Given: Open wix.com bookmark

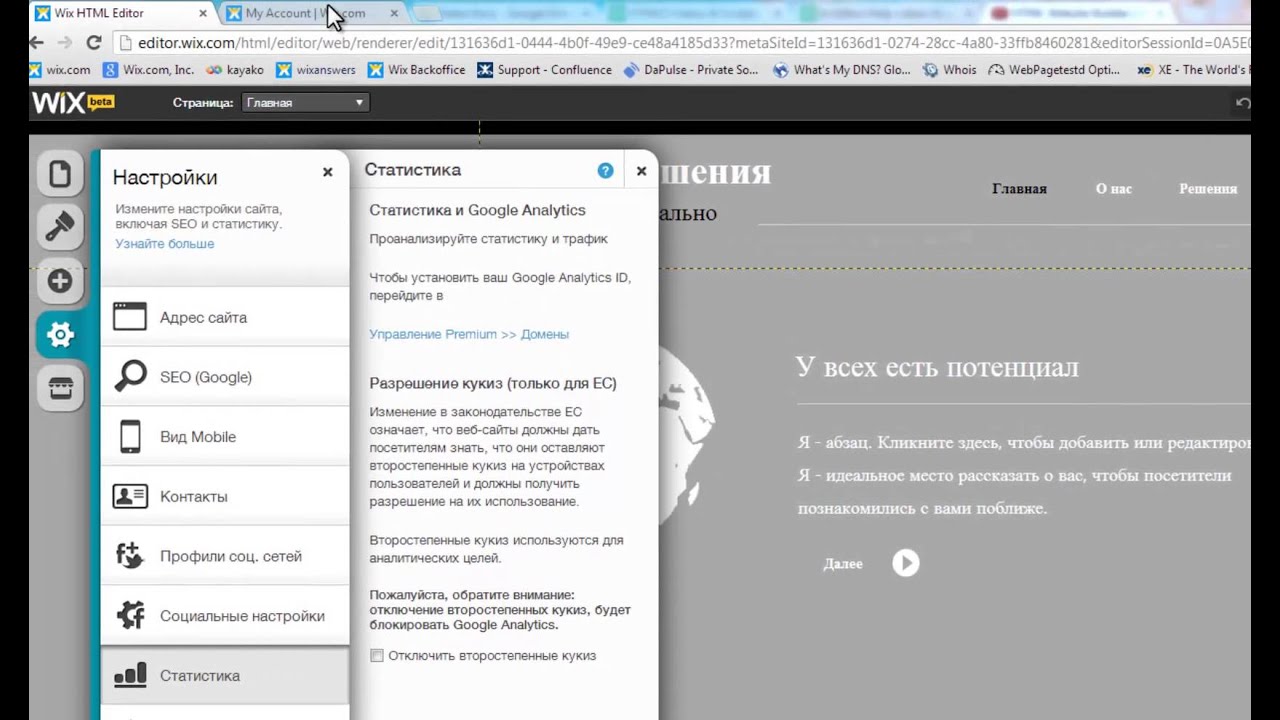Looking at the screenshot, I should point(60,70).
